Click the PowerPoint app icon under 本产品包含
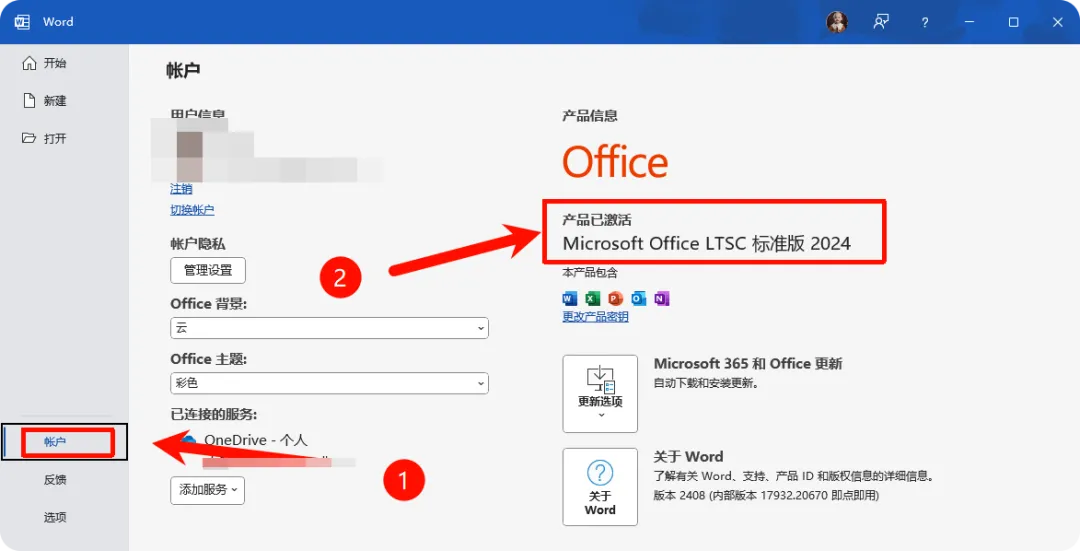The image size is (1080, 551). [615, 298]
